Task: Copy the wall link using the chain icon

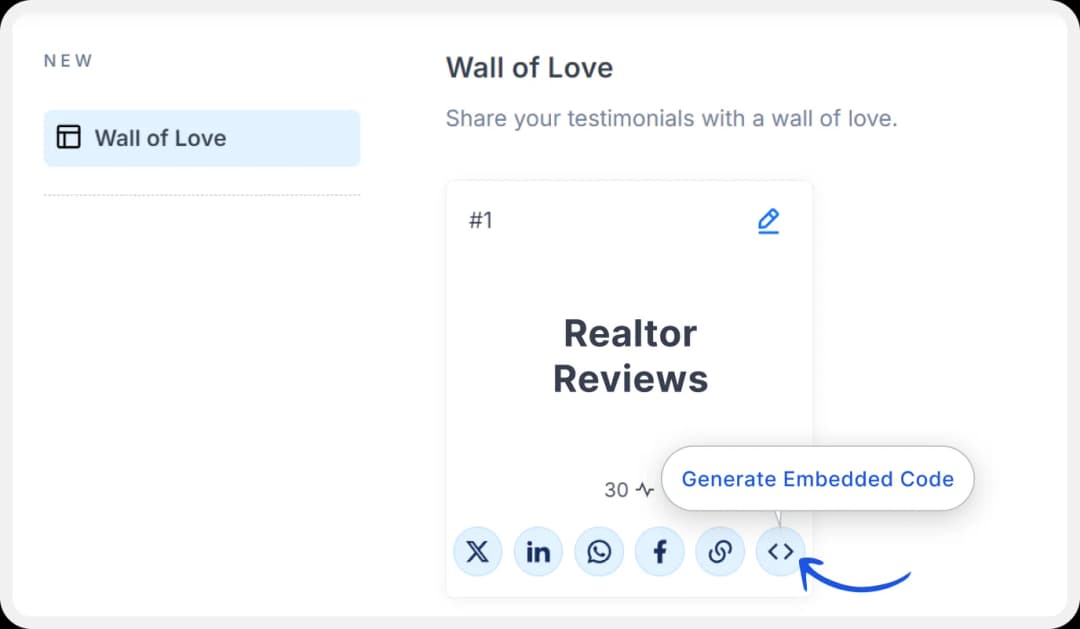Action: [720, 551]
